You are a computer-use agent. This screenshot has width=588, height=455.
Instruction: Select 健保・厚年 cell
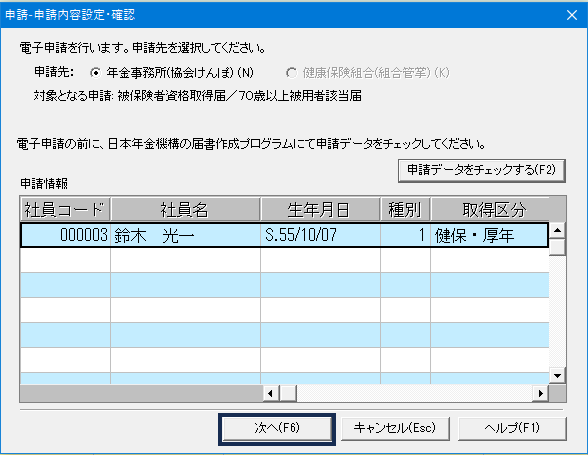(x=489, y=236)
